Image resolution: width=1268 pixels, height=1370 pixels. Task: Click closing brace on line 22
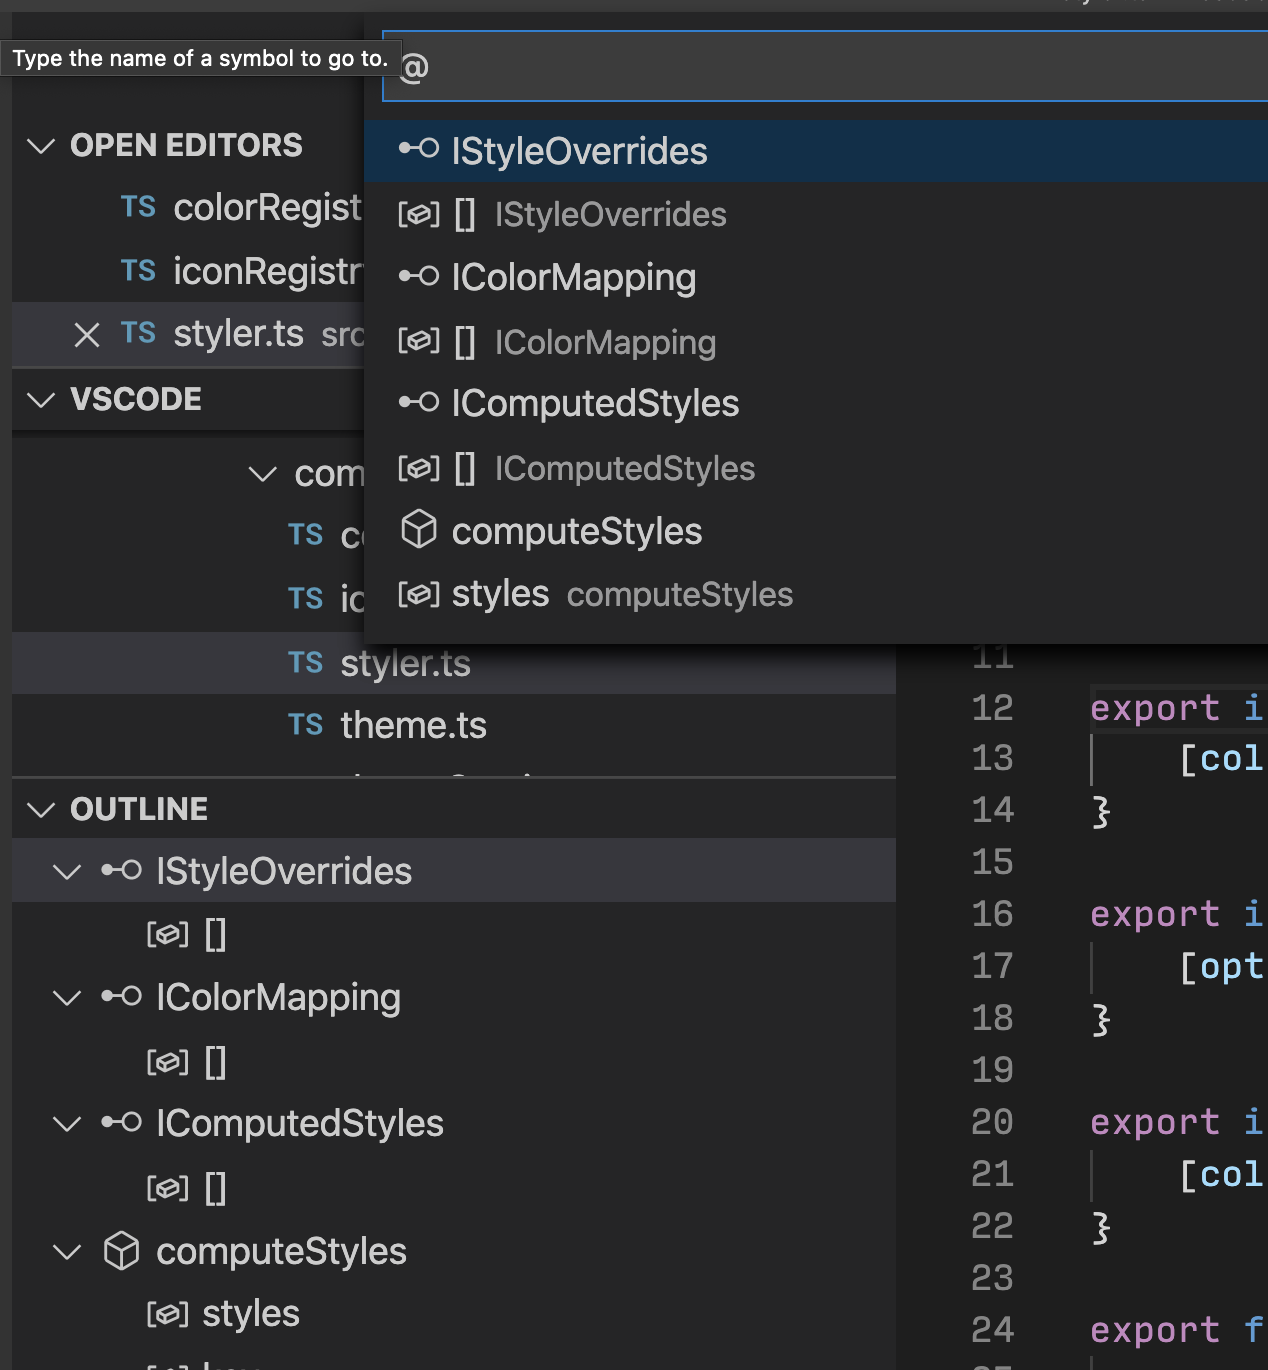pos(1101,1227)
